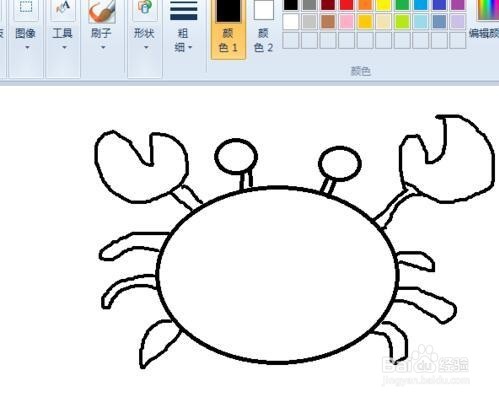
Task: Pick the white swatch in the palette
Action: [x=291, y=22]
